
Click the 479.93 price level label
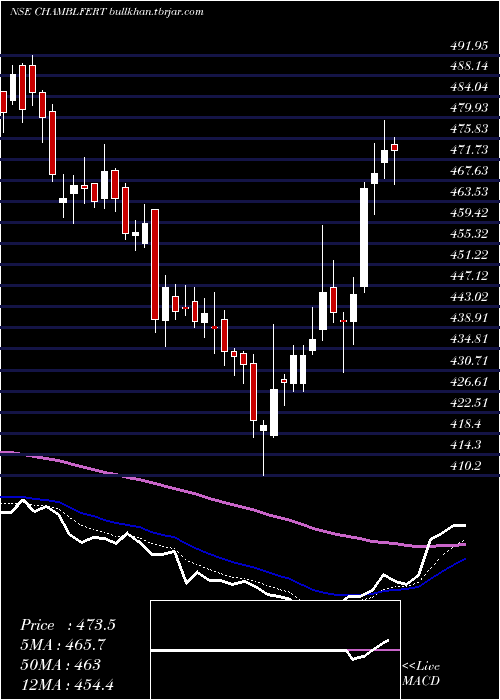tap(468, 108)
